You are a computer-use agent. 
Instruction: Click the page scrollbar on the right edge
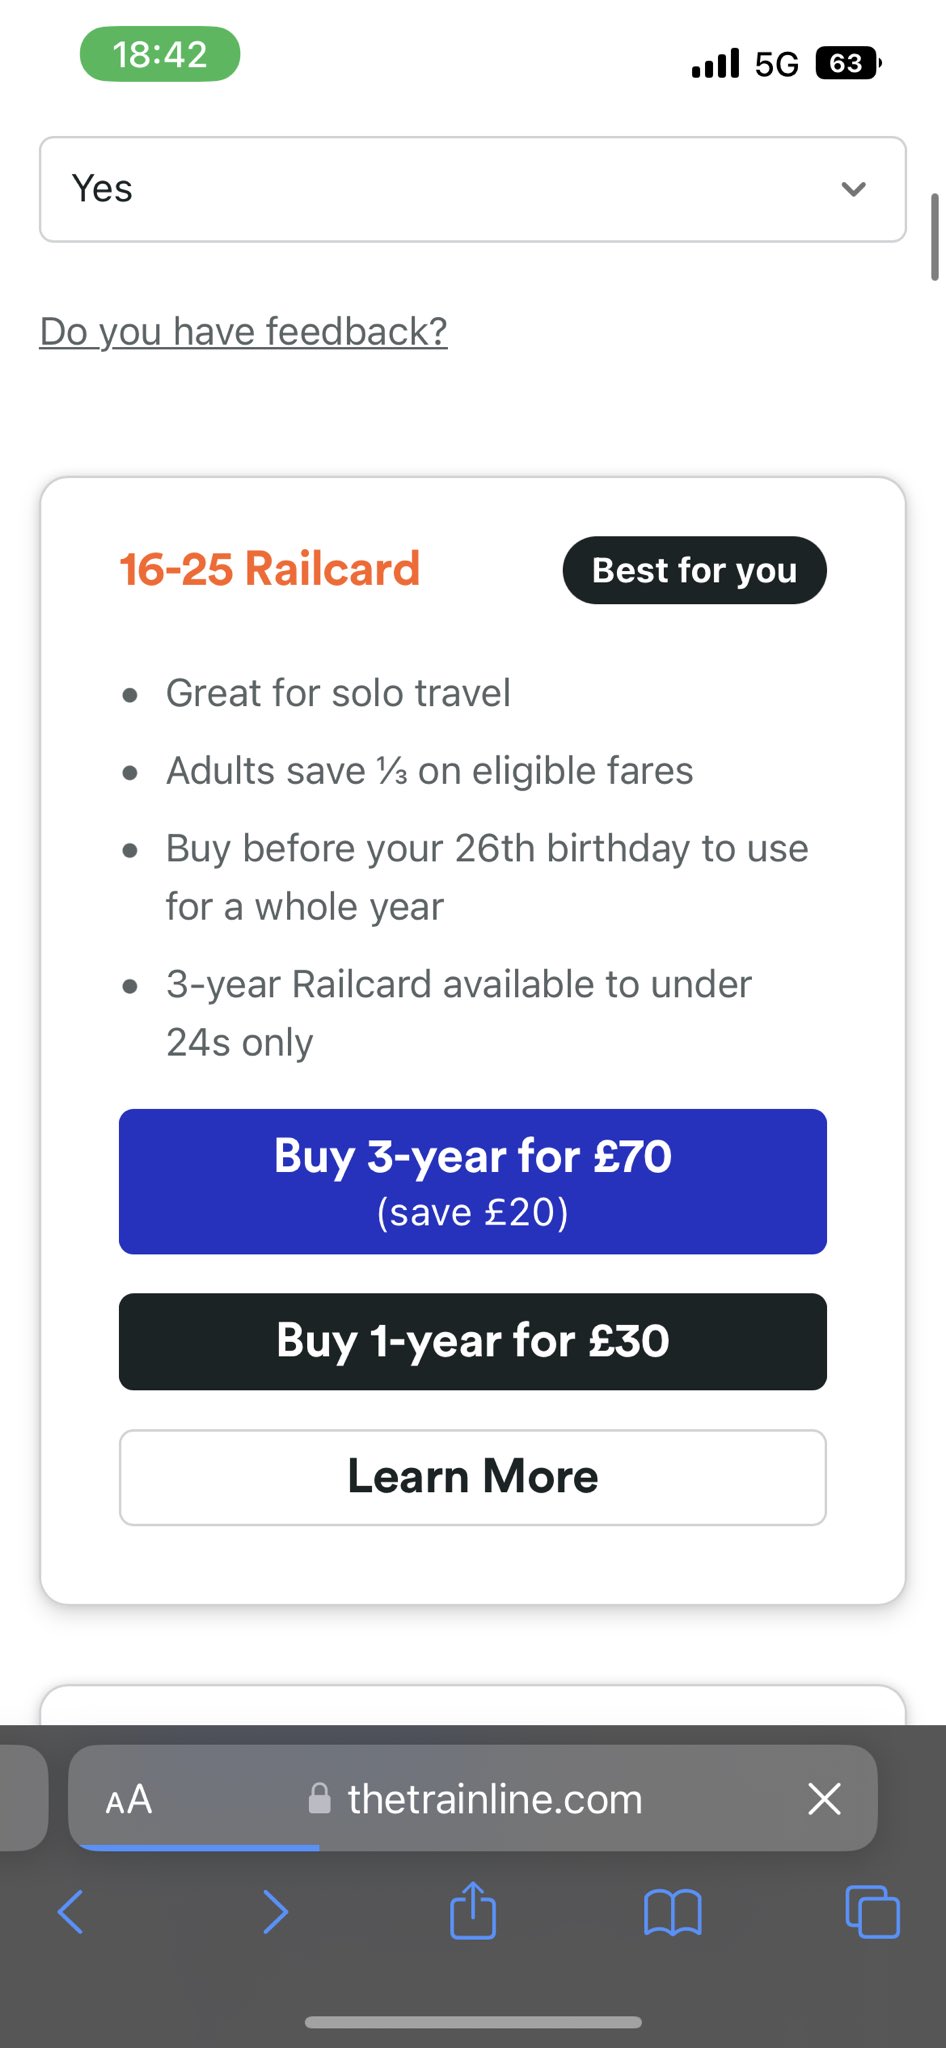pos(934,237)
